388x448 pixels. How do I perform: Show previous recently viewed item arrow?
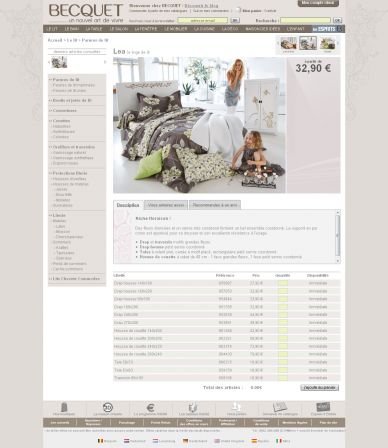point(49,62)
